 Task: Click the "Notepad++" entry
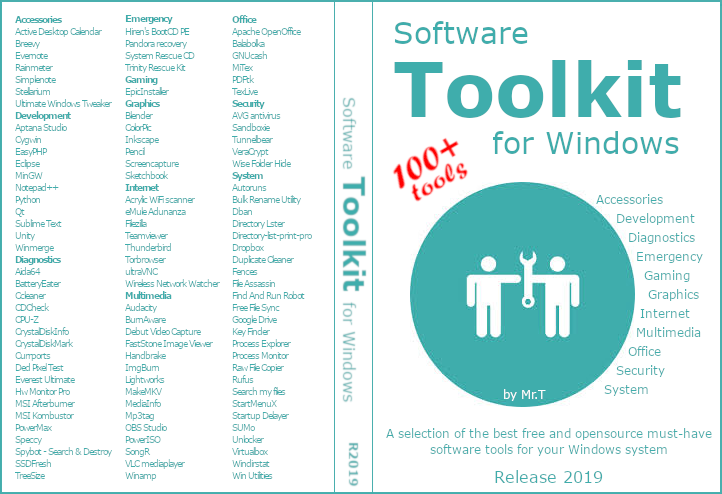(x=37, y=188)
